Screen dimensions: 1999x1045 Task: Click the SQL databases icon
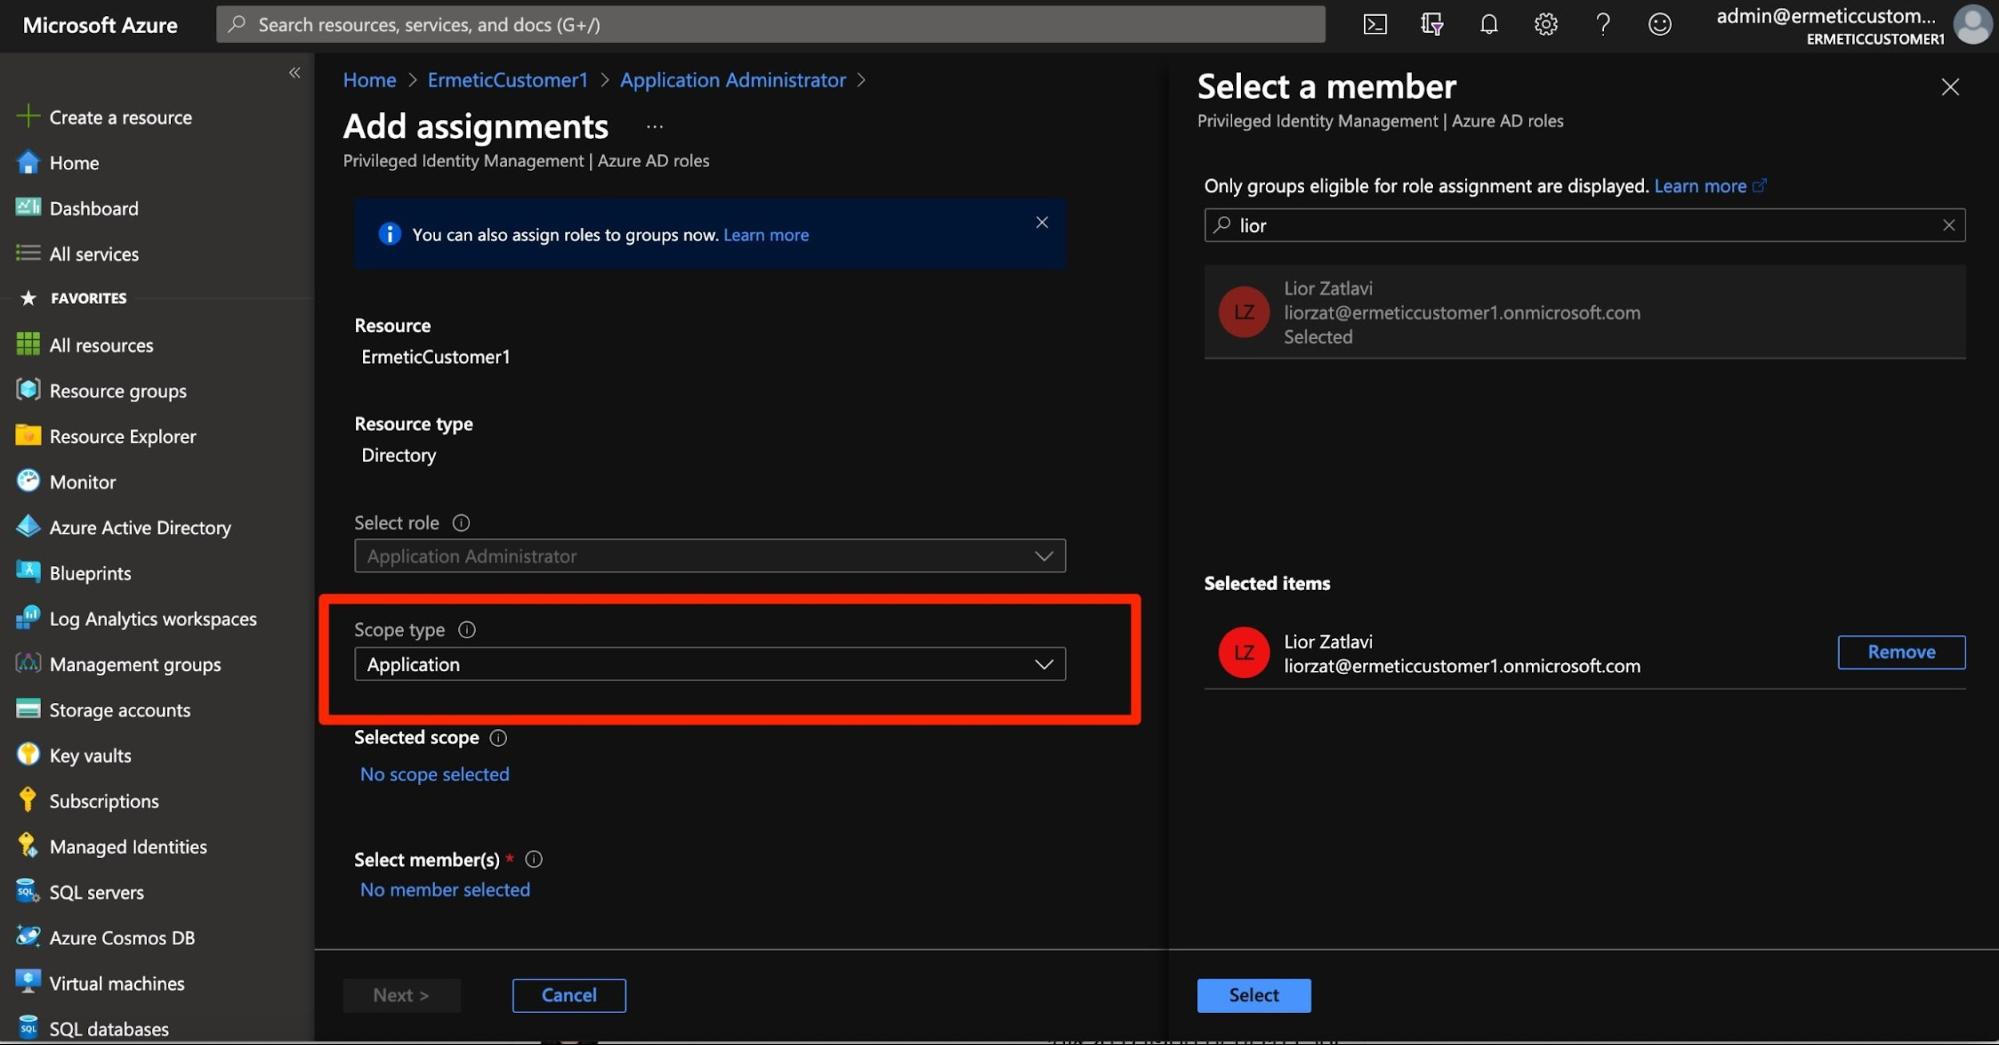pos(28,1027)
